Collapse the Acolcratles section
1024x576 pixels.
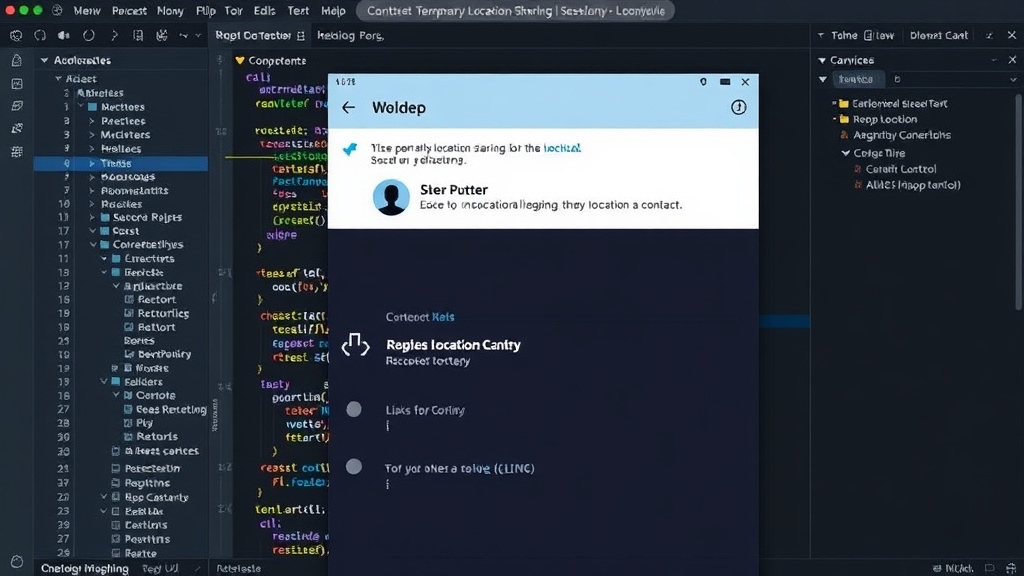coord(44,60)
